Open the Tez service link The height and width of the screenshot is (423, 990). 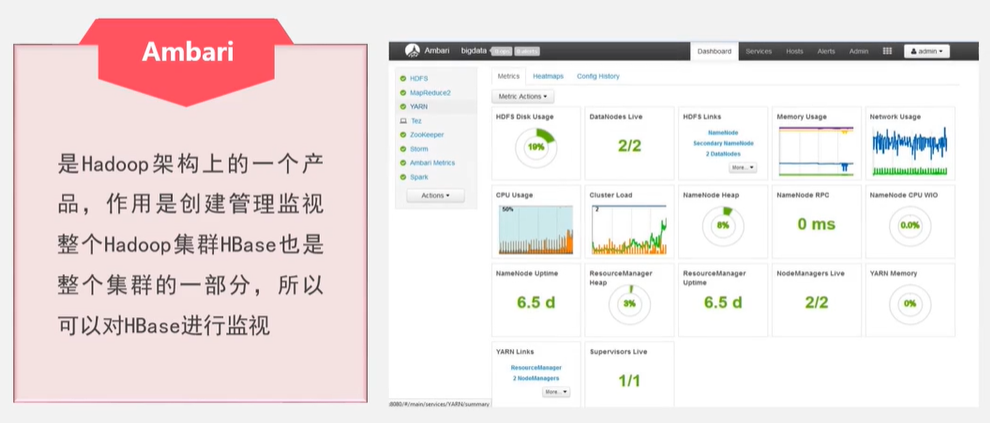[x=416, y=121]
